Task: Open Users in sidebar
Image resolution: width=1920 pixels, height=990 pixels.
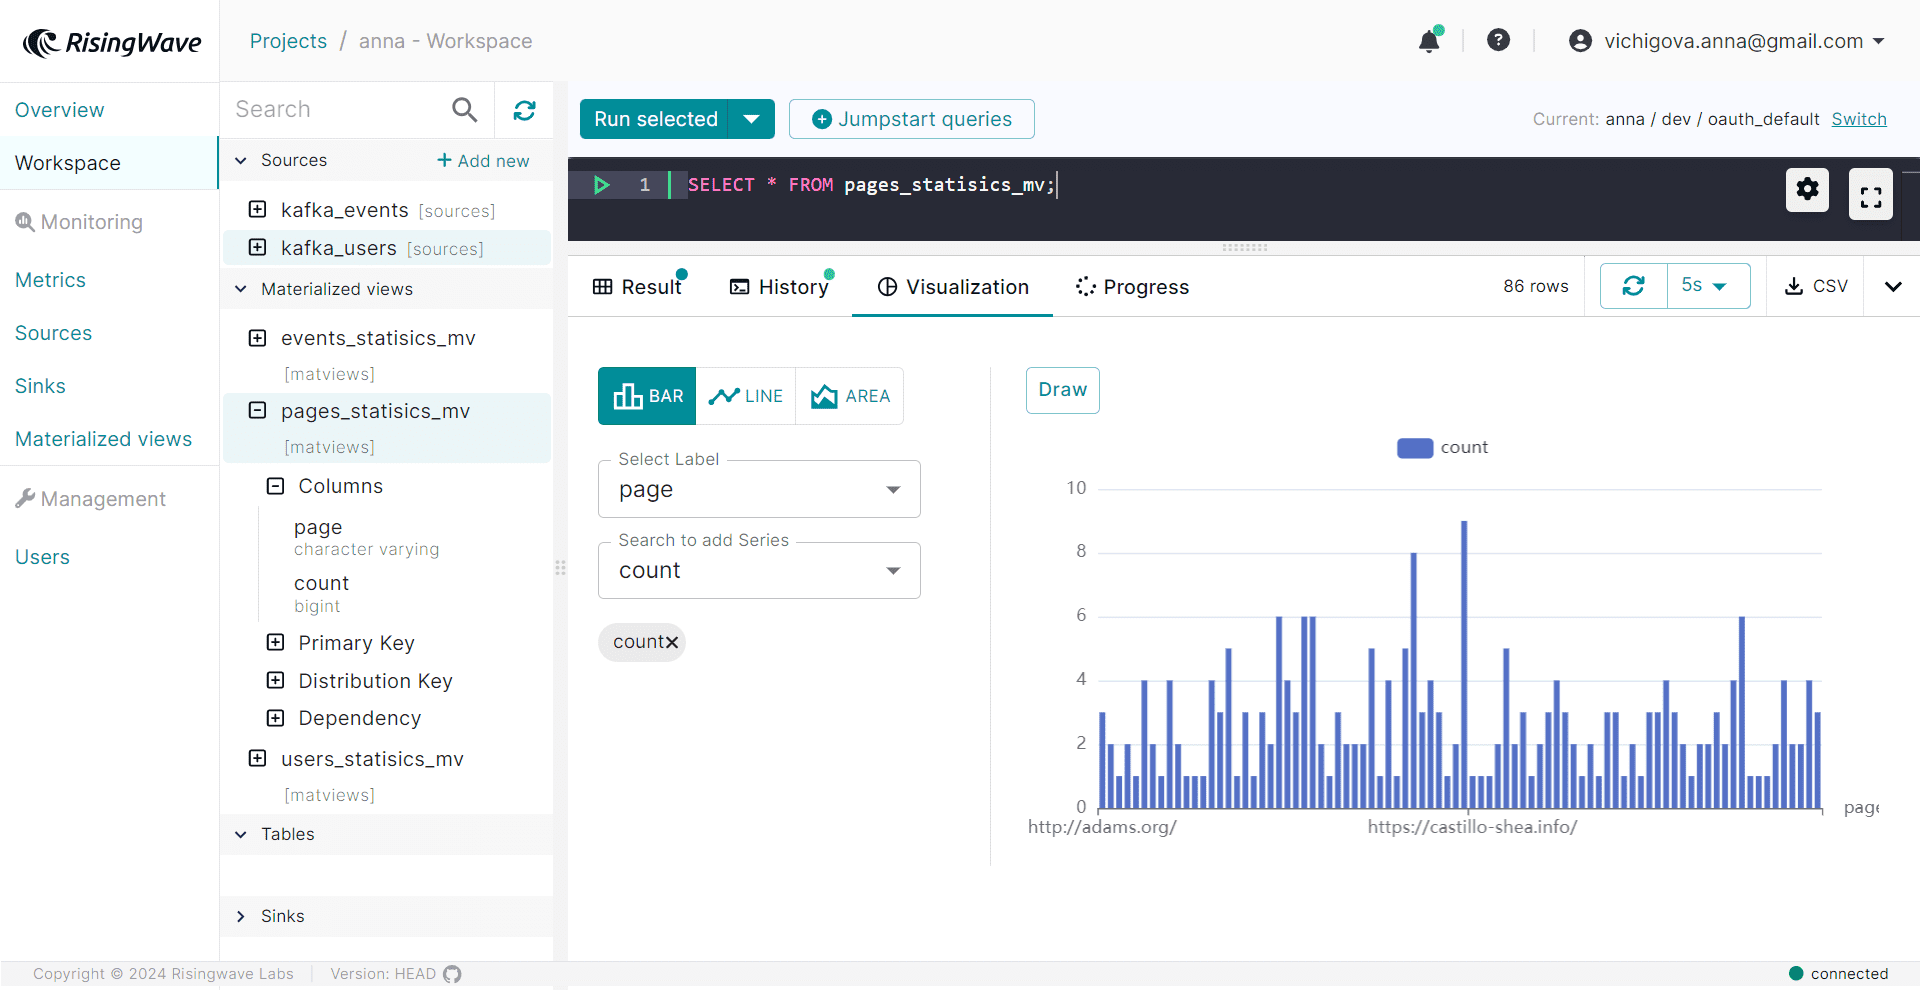Action: (x=42, y=557)
